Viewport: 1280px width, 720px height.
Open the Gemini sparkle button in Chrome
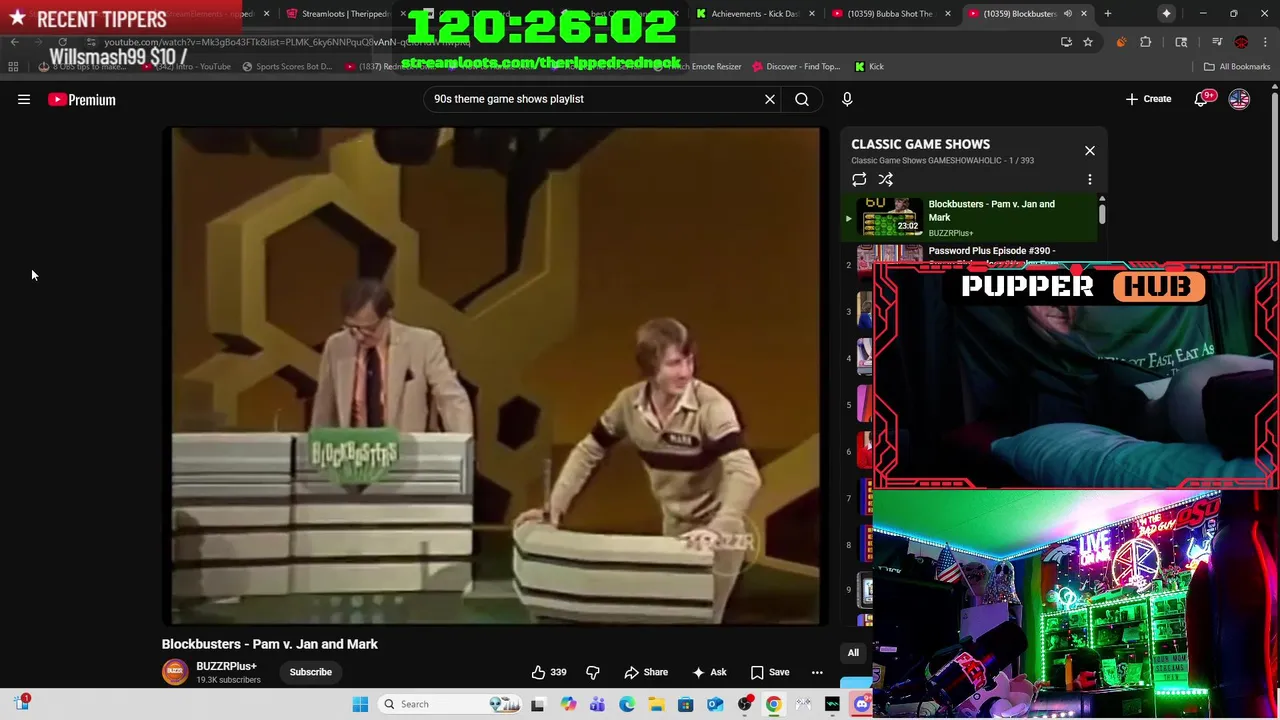coord(1166,14)
